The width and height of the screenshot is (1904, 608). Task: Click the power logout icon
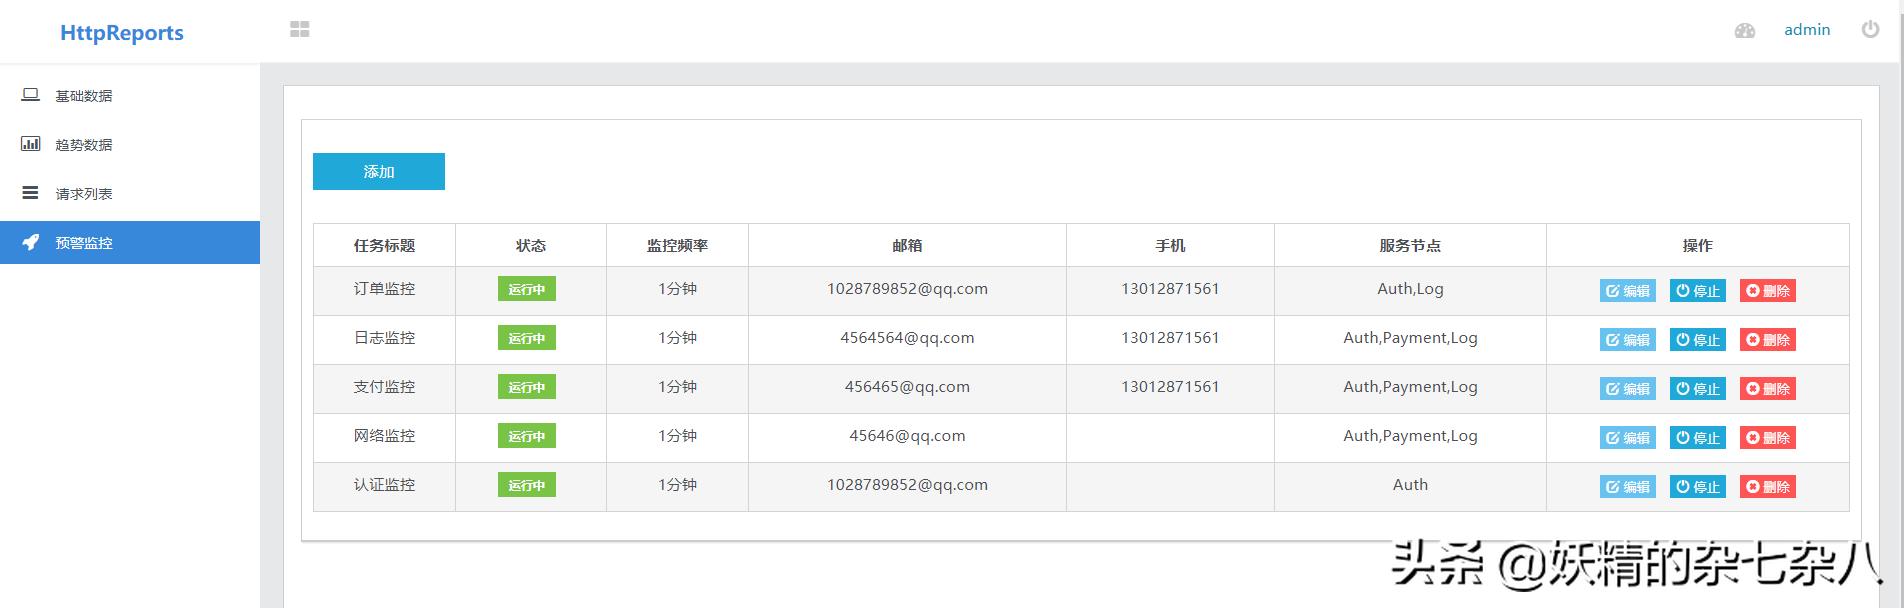click(x=1870, y=29)
